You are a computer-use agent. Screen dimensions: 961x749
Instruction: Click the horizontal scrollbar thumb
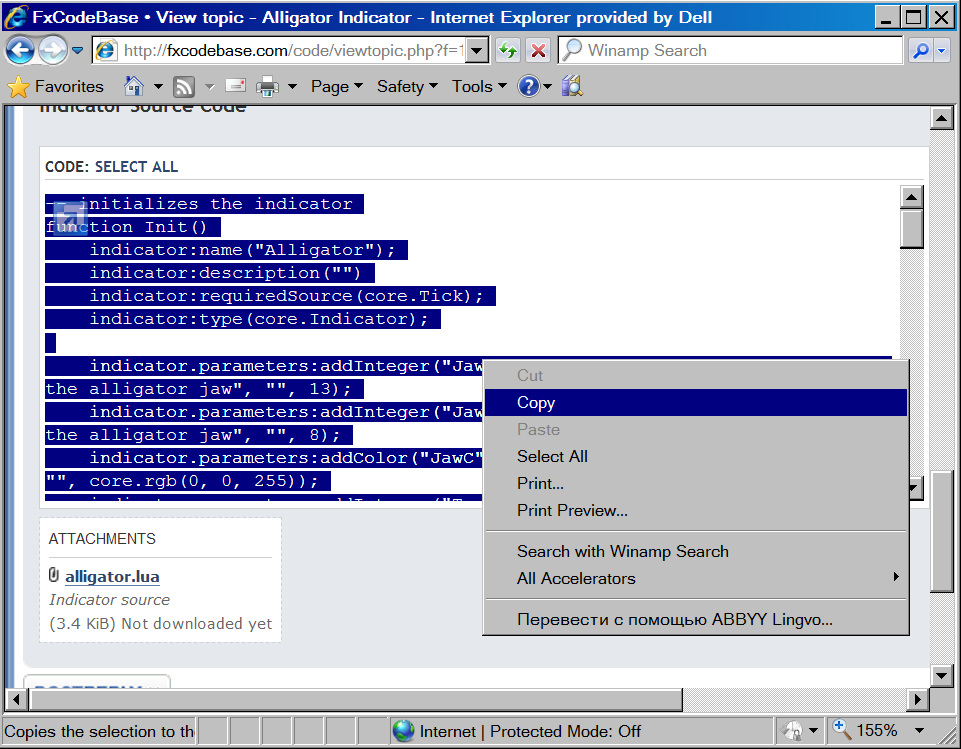[x=357, y=699]
